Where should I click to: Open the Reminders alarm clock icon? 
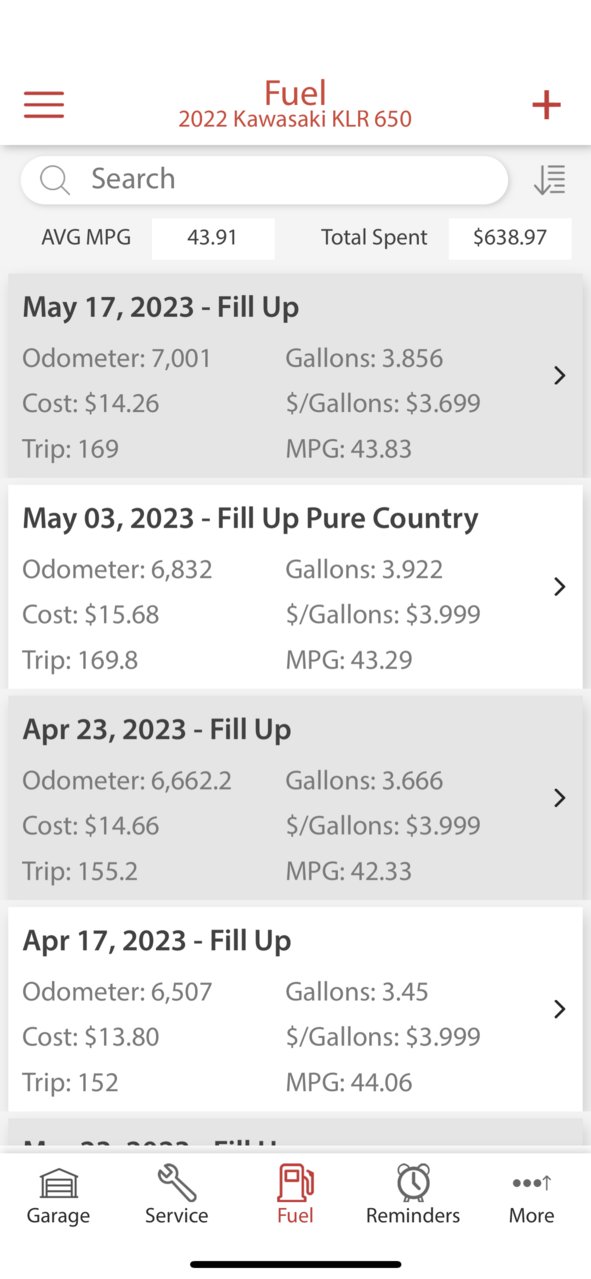click(413, 1183)
